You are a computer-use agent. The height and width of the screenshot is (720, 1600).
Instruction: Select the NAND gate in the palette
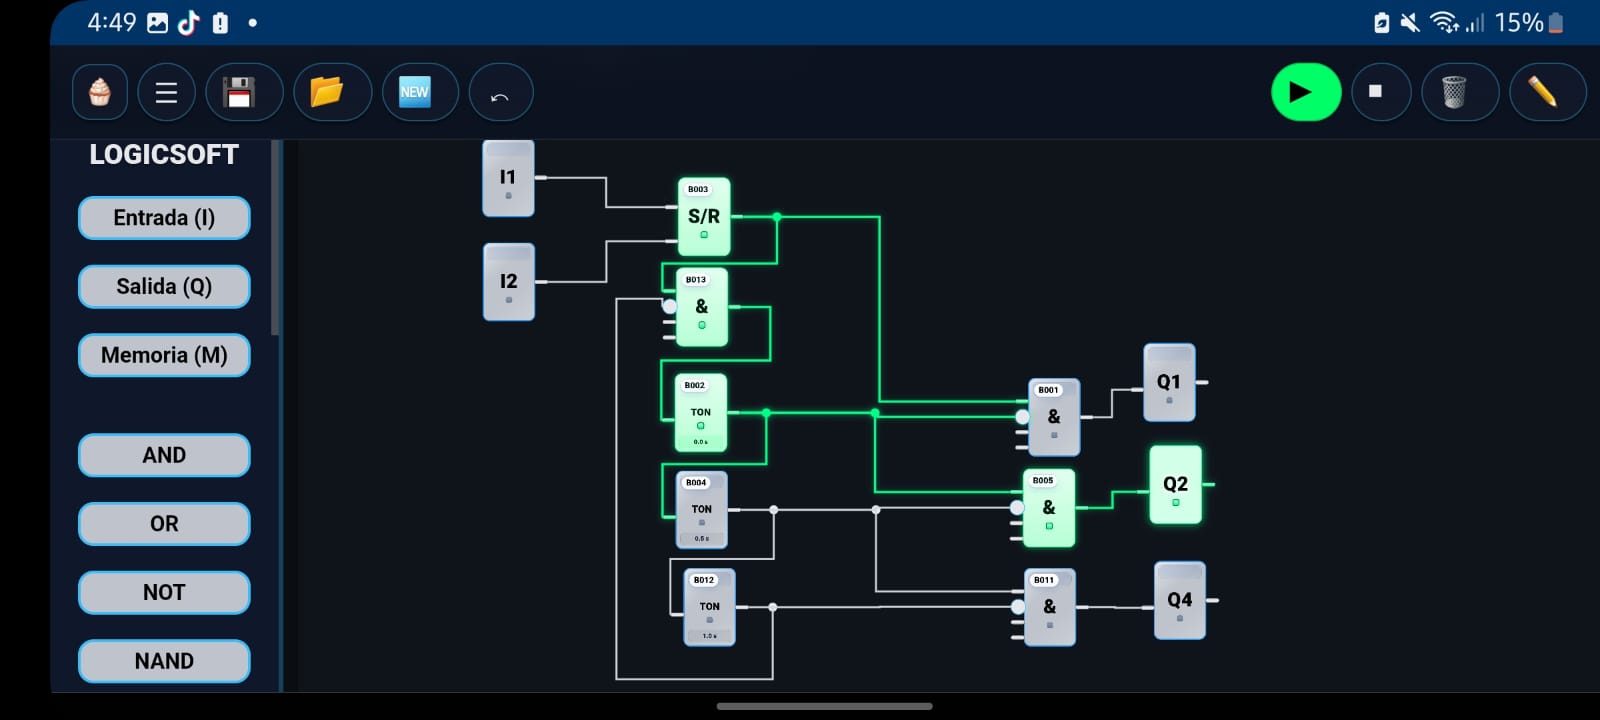pos(164,661)
